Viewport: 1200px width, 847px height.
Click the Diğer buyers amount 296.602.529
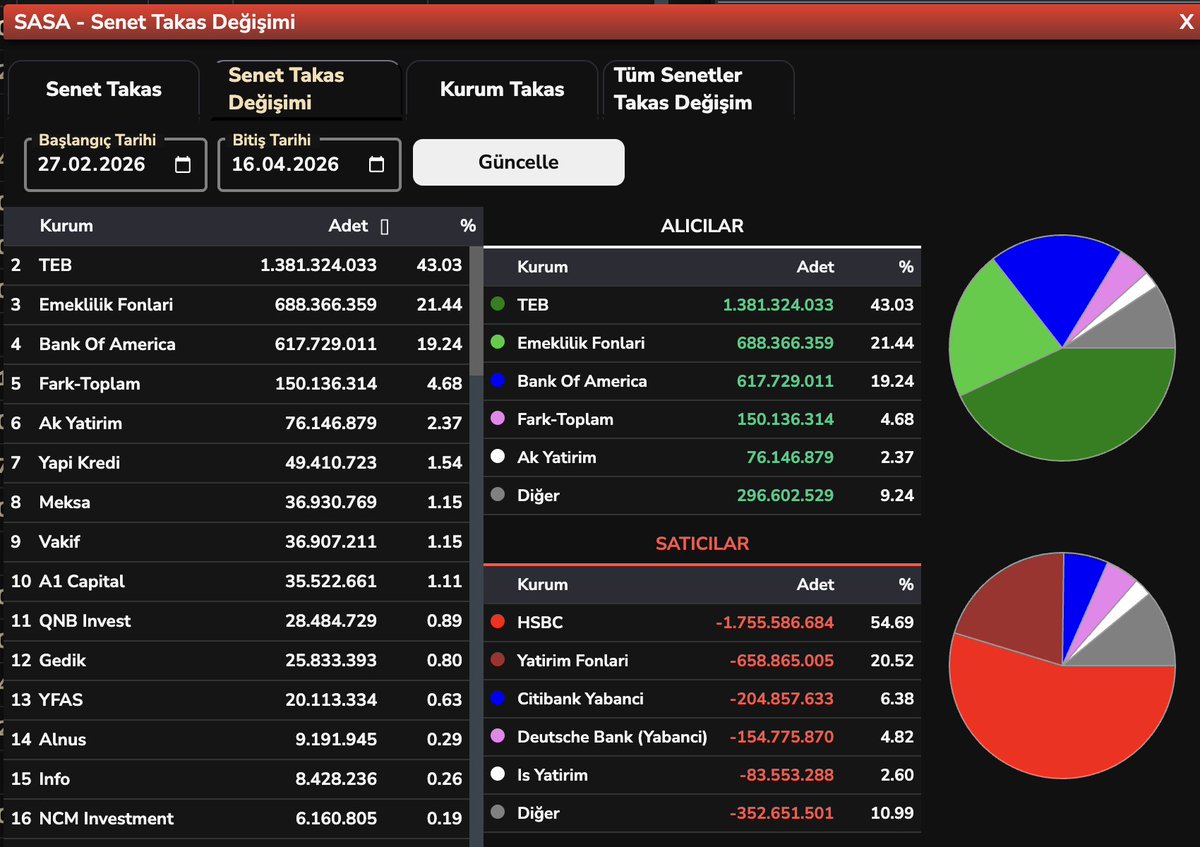(x=785, y=495)
